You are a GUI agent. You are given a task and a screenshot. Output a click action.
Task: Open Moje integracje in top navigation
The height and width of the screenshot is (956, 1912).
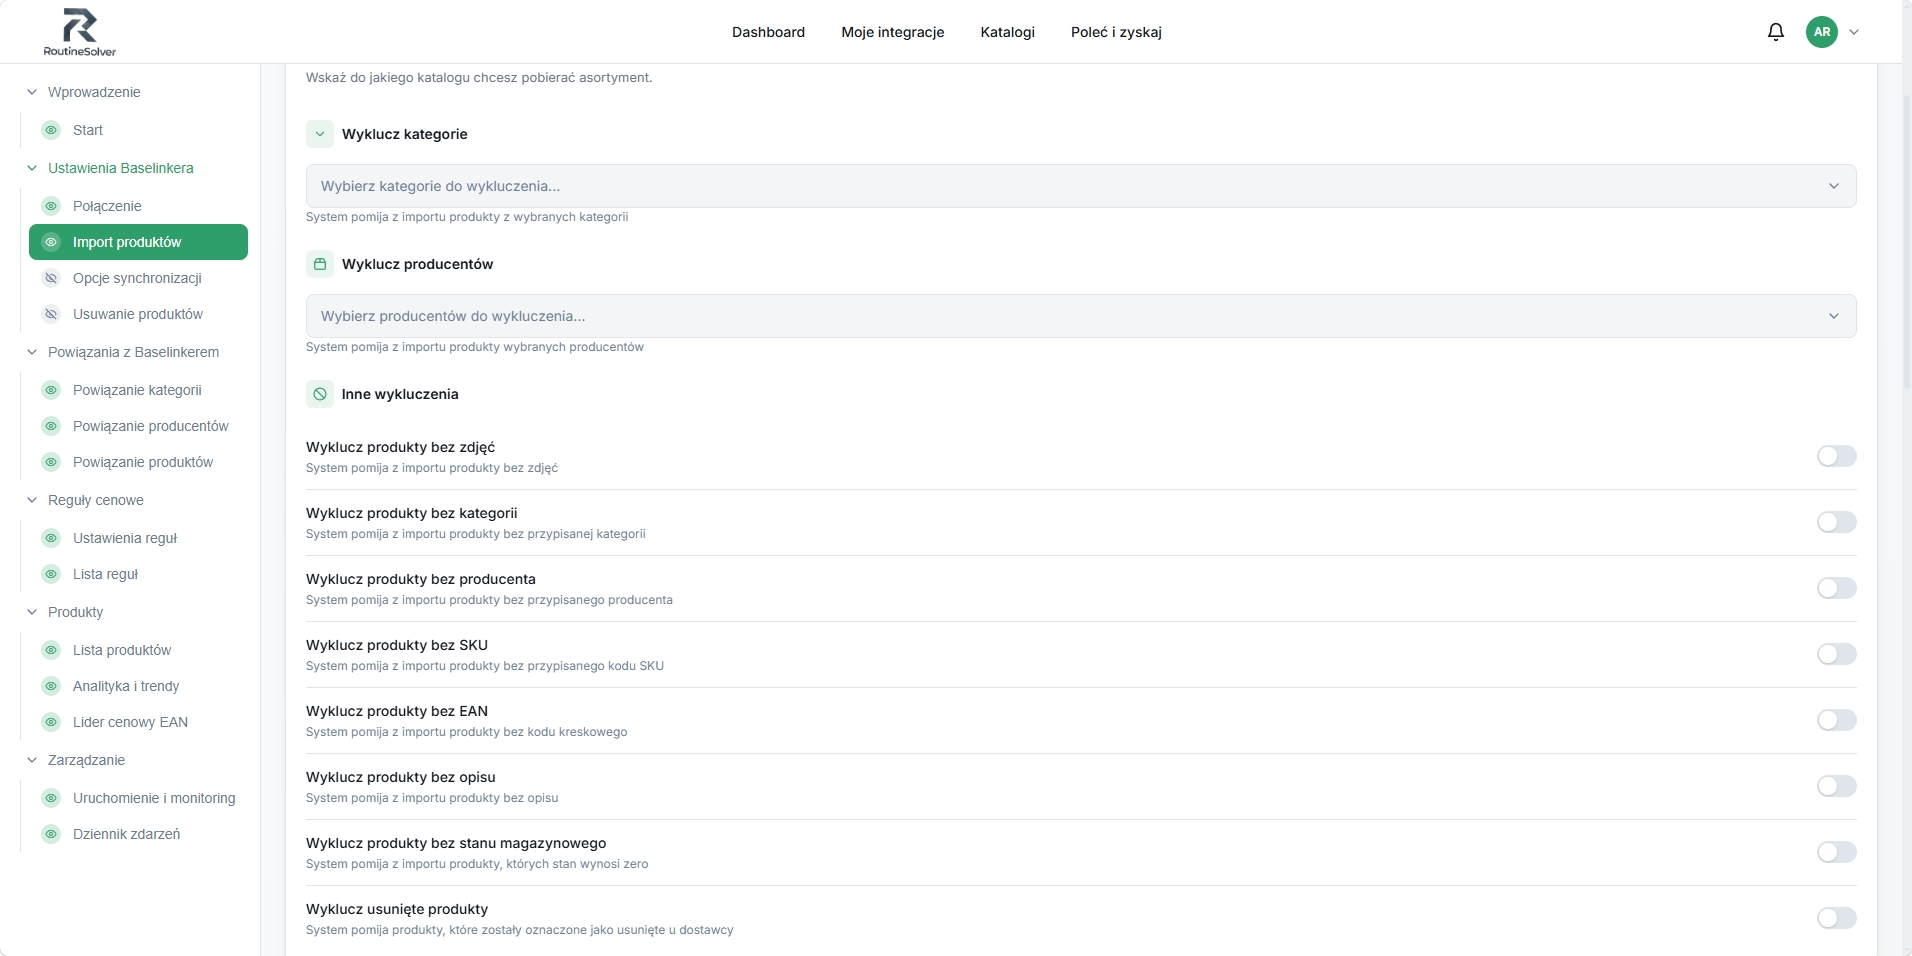coord(893,32)
